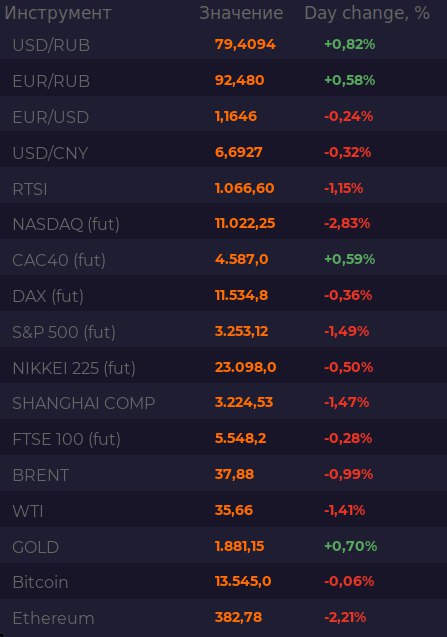447x637 pixels.
Task: Open the Ethereum row
Action: [224, 618]
